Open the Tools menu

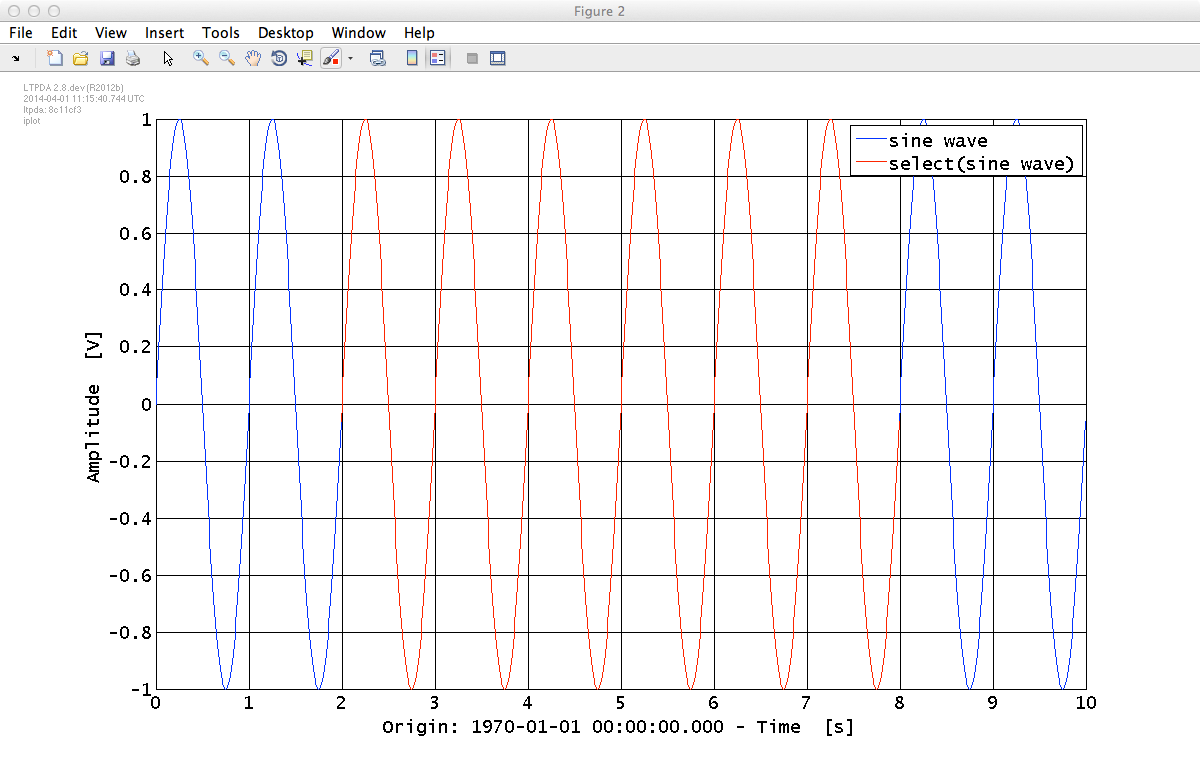pyautogui.click(x=221, y=33)
